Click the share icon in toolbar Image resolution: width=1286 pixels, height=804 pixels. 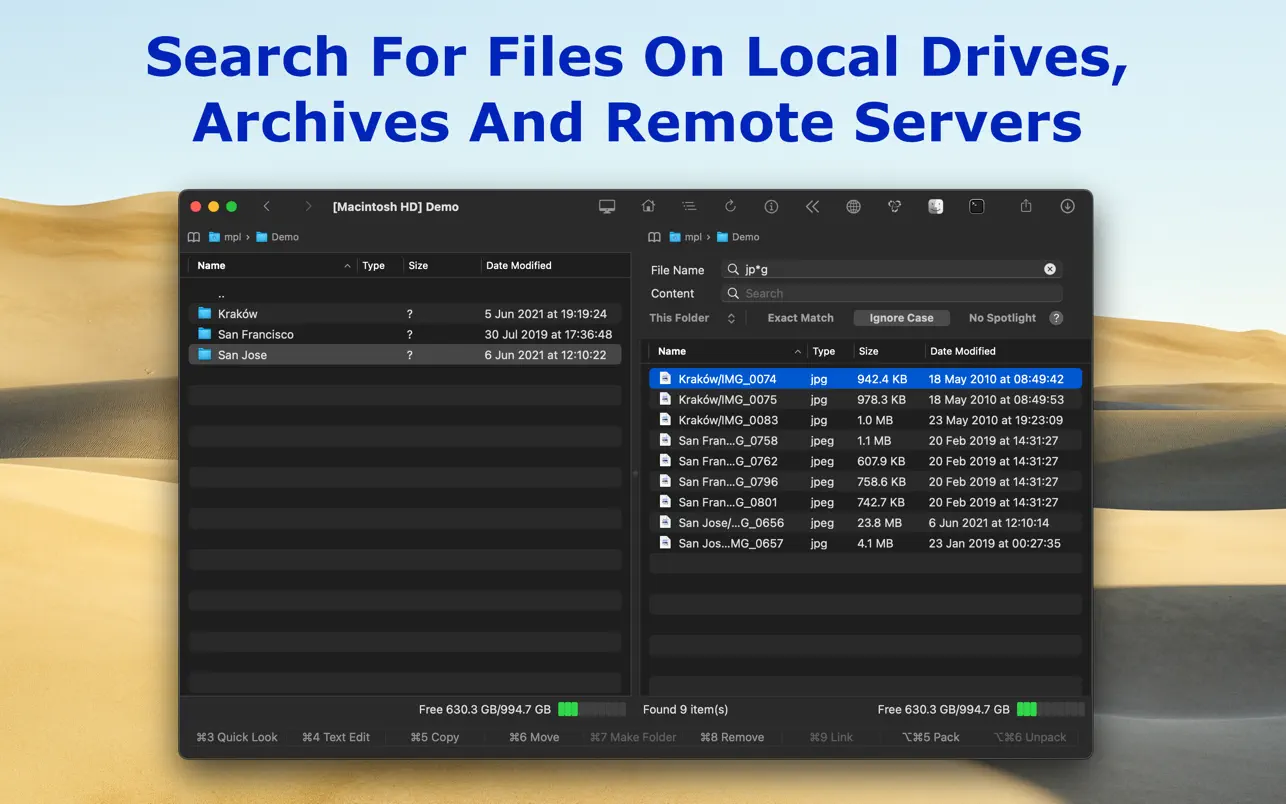click(x=1026, y=206)
